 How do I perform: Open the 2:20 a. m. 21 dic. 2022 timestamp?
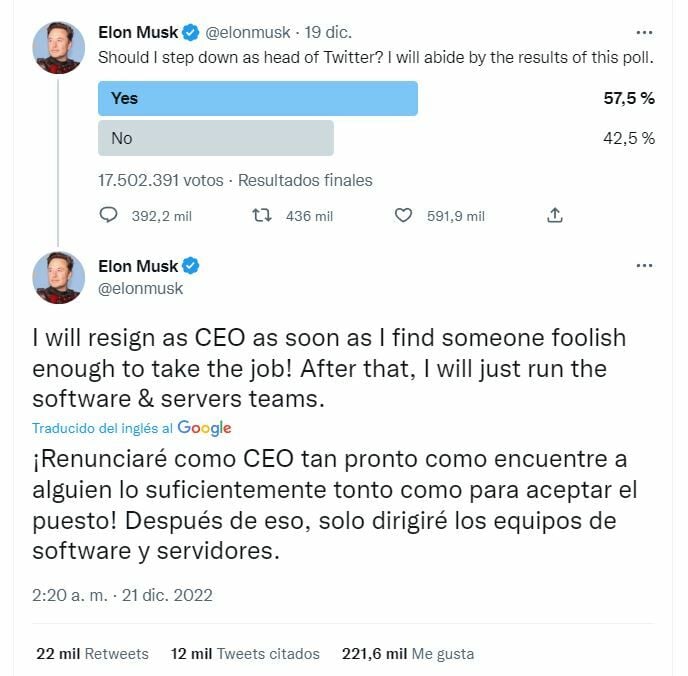[122, 595]
